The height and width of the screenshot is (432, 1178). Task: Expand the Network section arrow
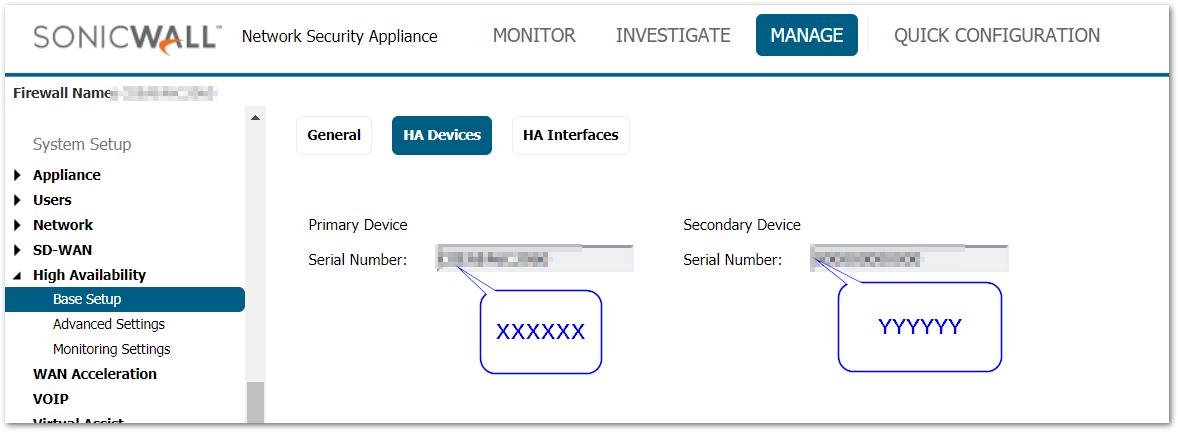point(18,225)
